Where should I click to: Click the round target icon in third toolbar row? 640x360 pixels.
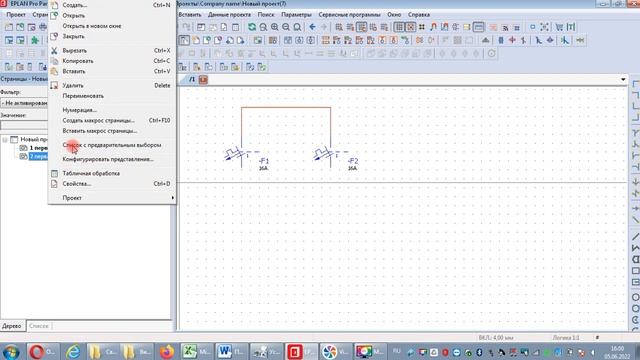491,53
